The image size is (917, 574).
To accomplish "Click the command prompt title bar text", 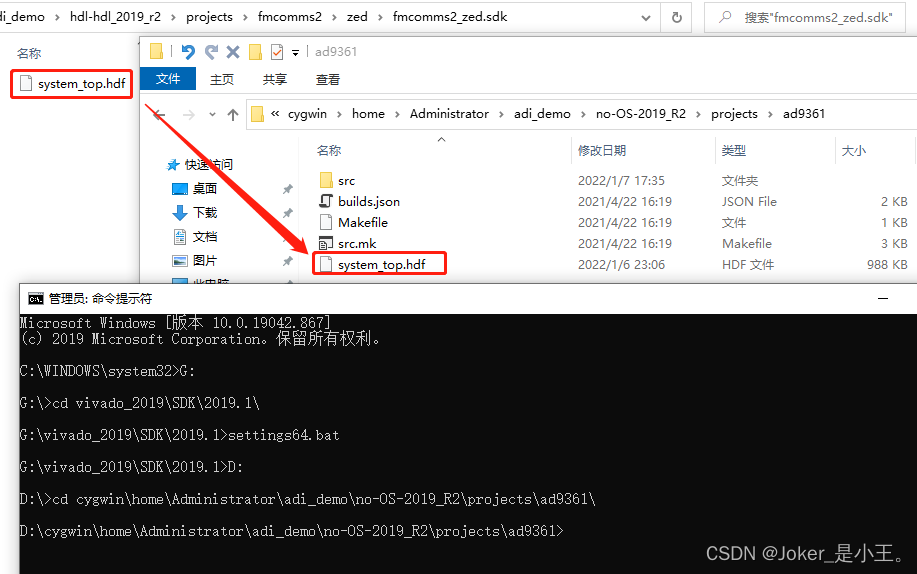I will pyautogui.click(x=100, y=299).
